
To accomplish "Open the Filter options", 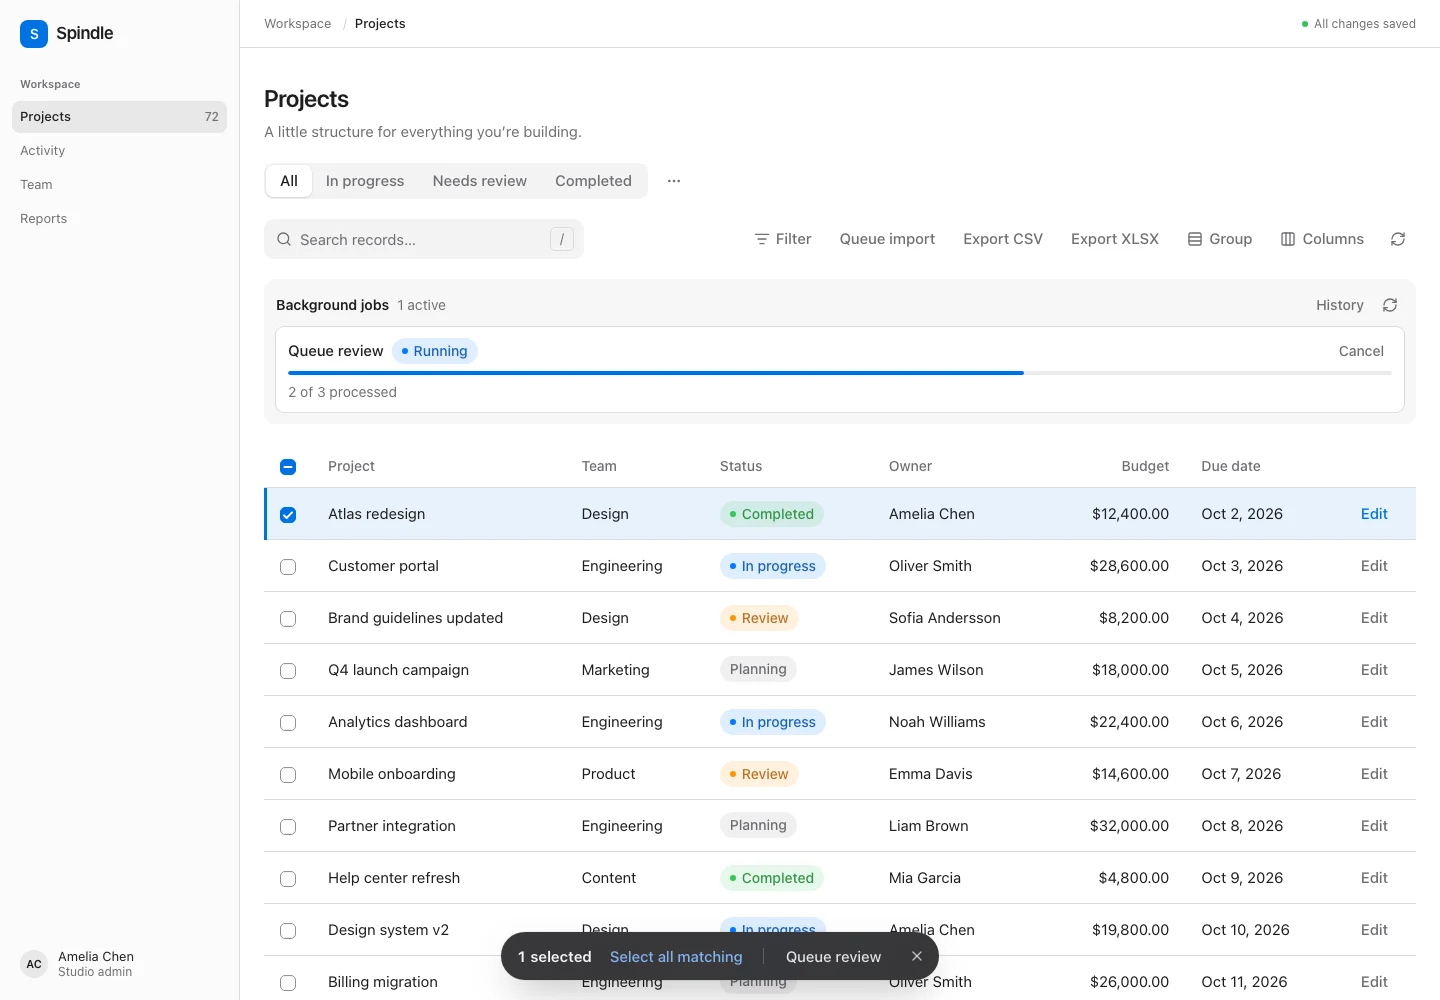I will [x=783, y=239].
